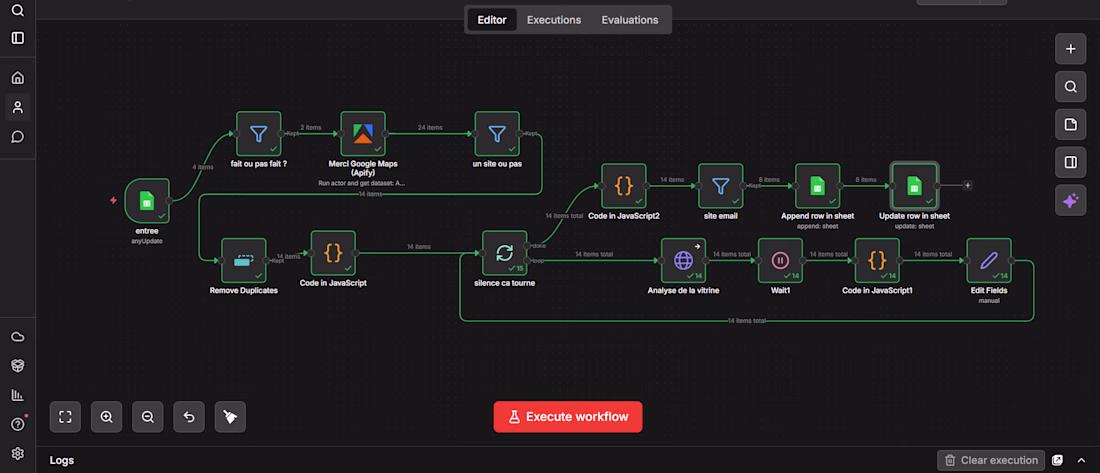Open the insights bar chart icon

(x=18, y=395)
